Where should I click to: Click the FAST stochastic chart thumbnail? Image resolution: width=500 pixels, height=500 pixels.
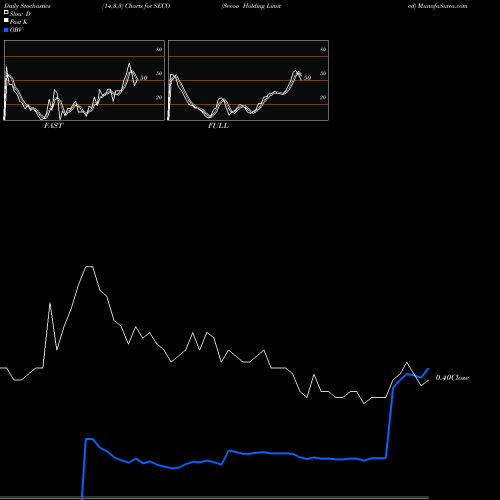pos(84,80)
